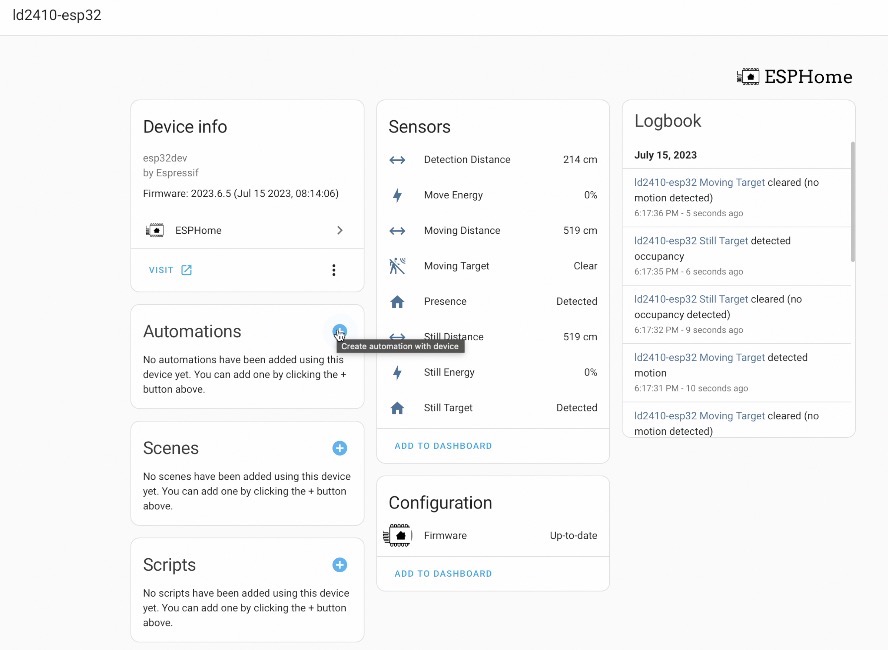
Task: Add a scene with the plus button
Action: [340, 448]
